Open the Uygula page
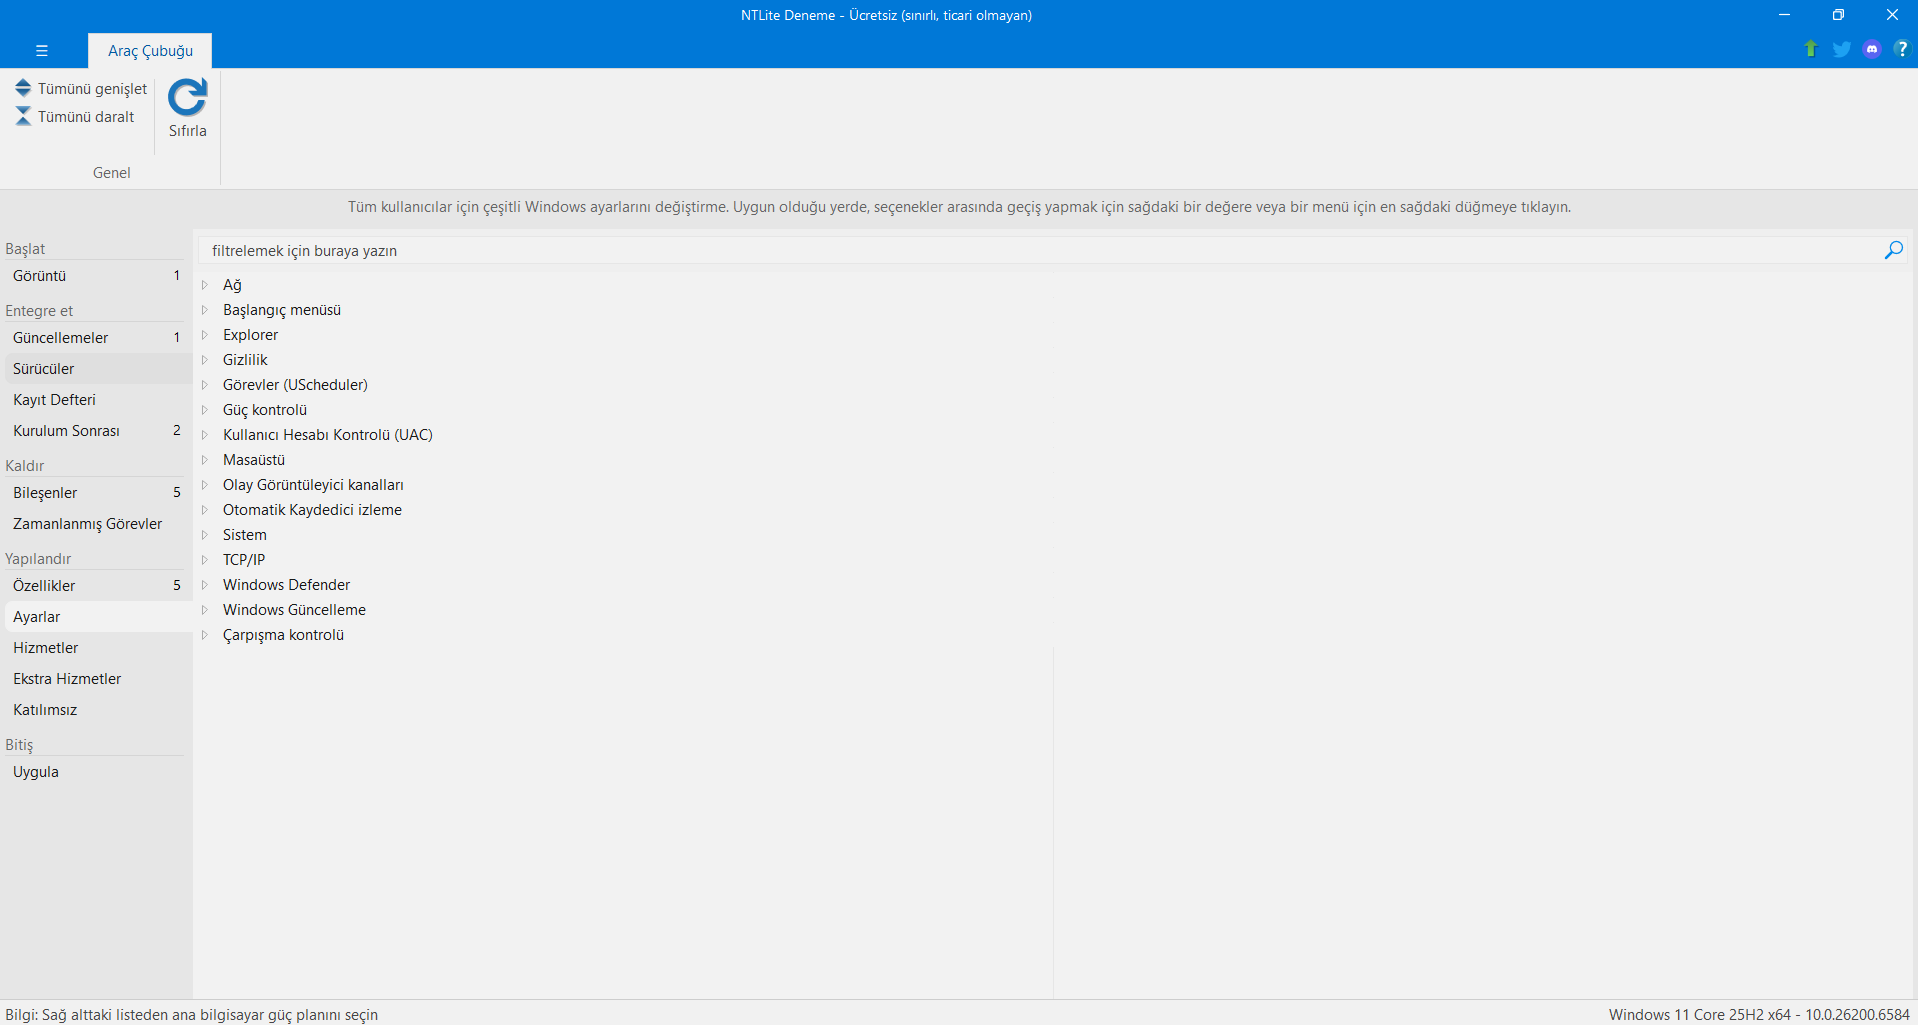 click(x=97, y=772)
